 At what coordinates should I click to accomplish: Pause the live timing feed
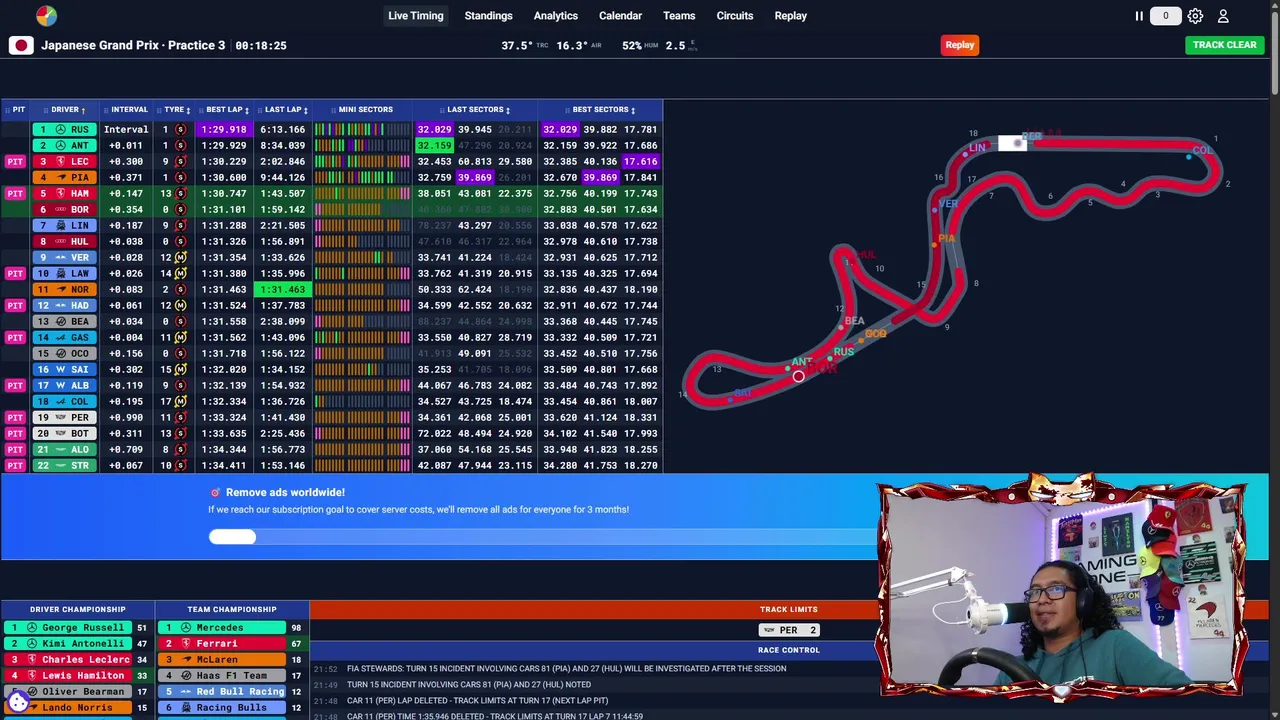pyautogui.click(x=1139, y=16)
